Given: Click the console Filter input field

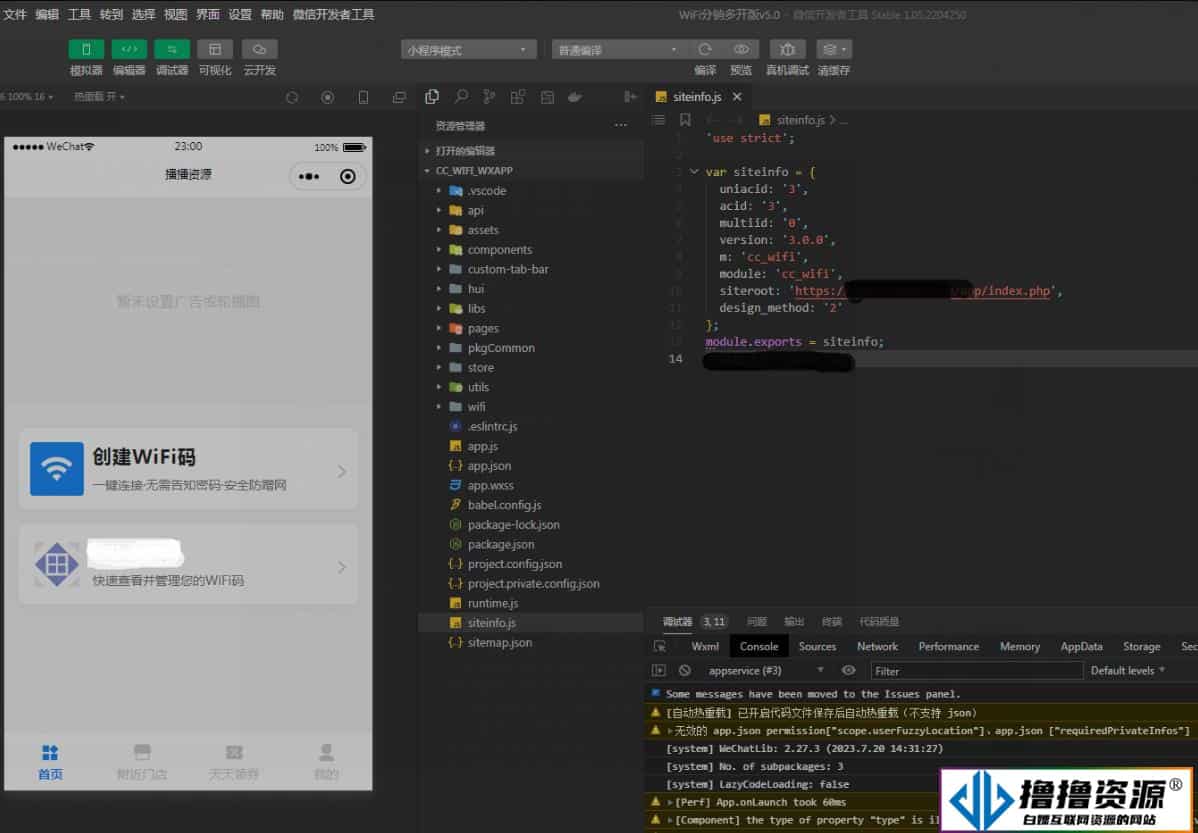Looking at the screenshot, I should pyautogui.click(x=976, y=671).
